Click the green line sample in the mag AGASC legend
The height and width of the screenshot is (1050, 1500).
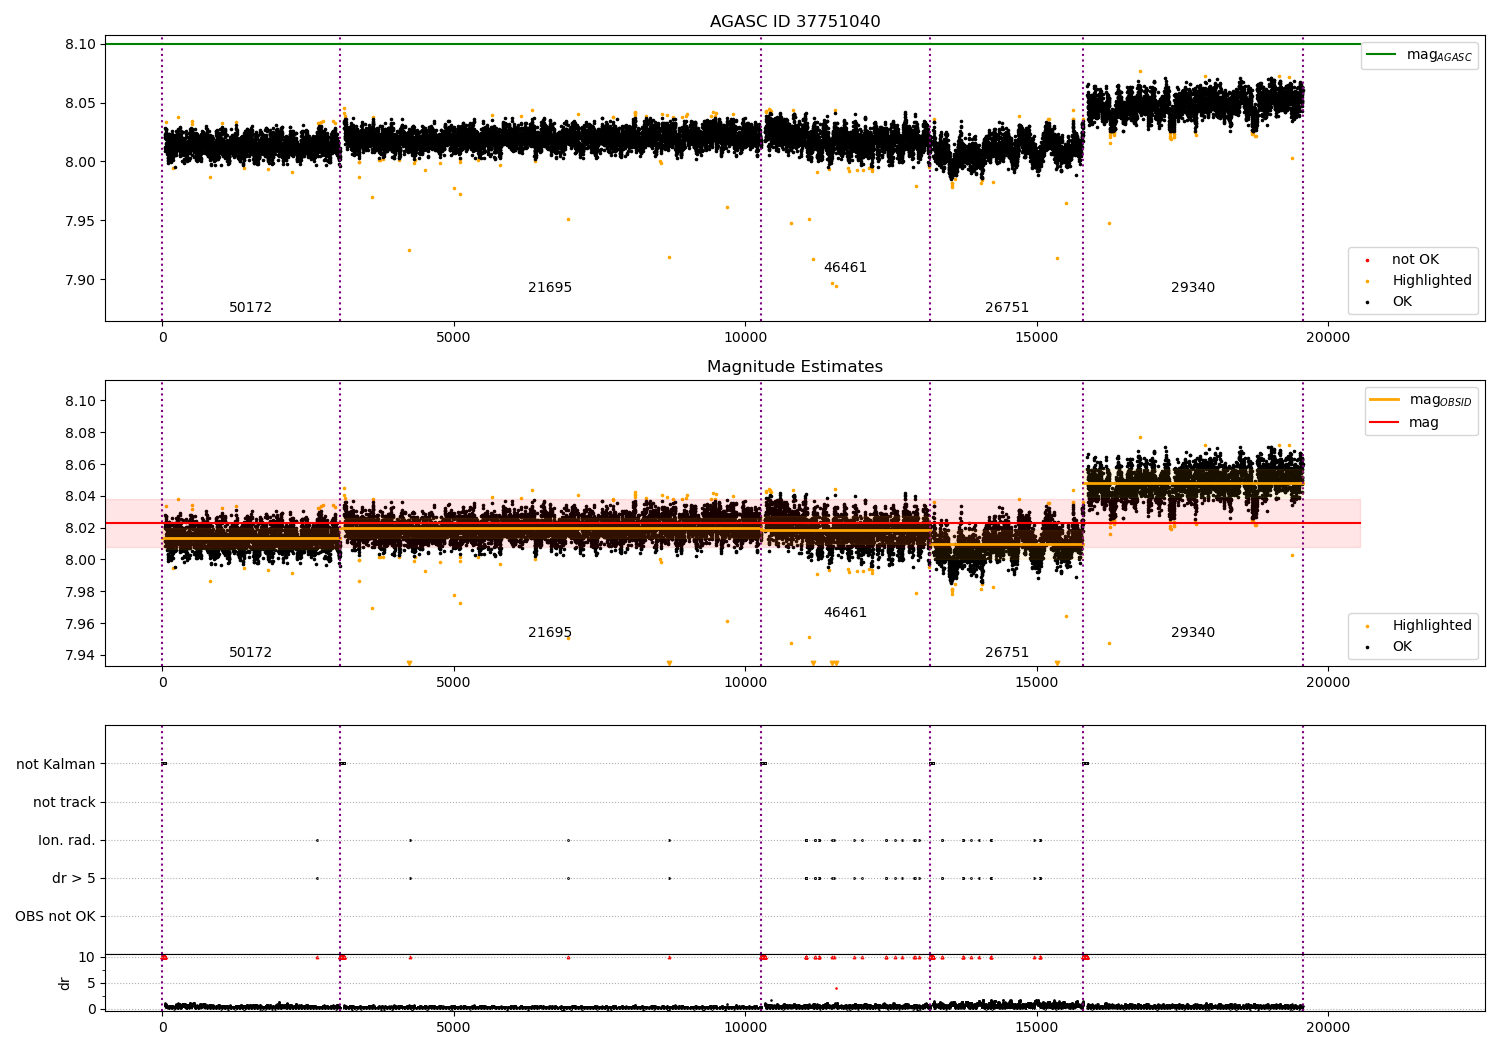coord(1381,54)
